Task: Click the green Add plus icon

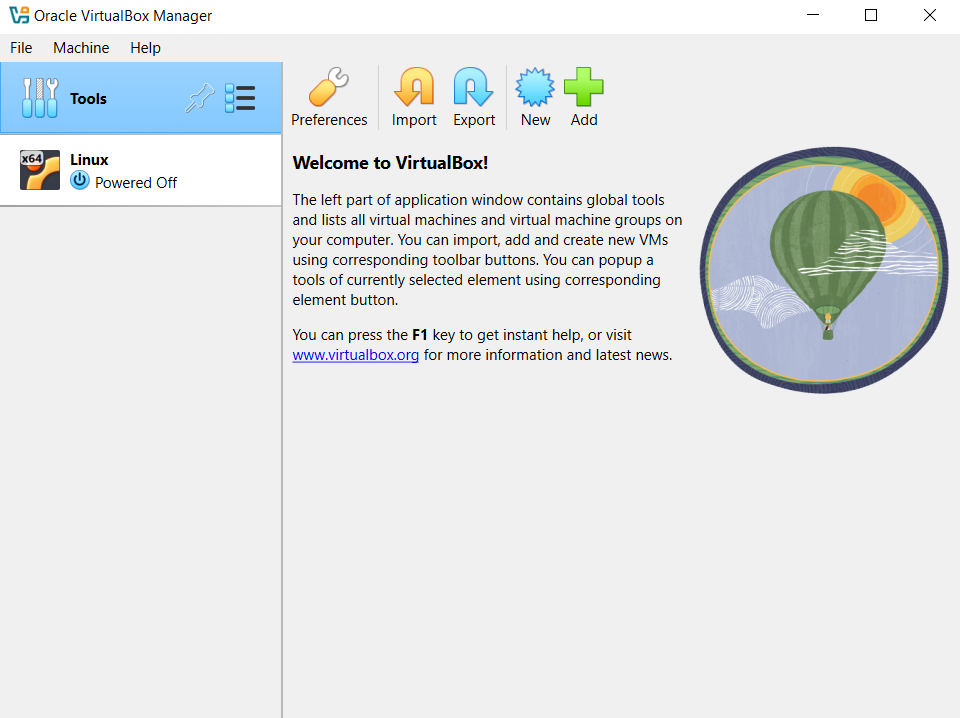Action: pyautogui.click(x=584, y=87)
